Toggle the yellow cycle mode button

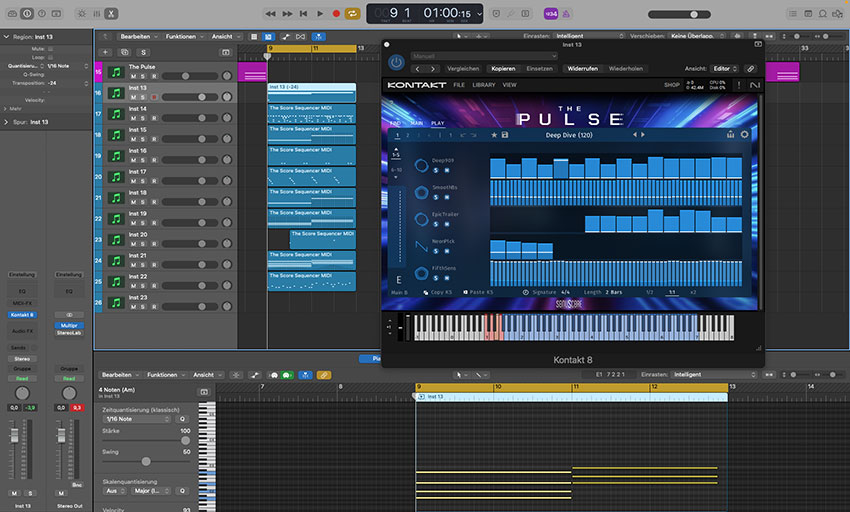352,13
